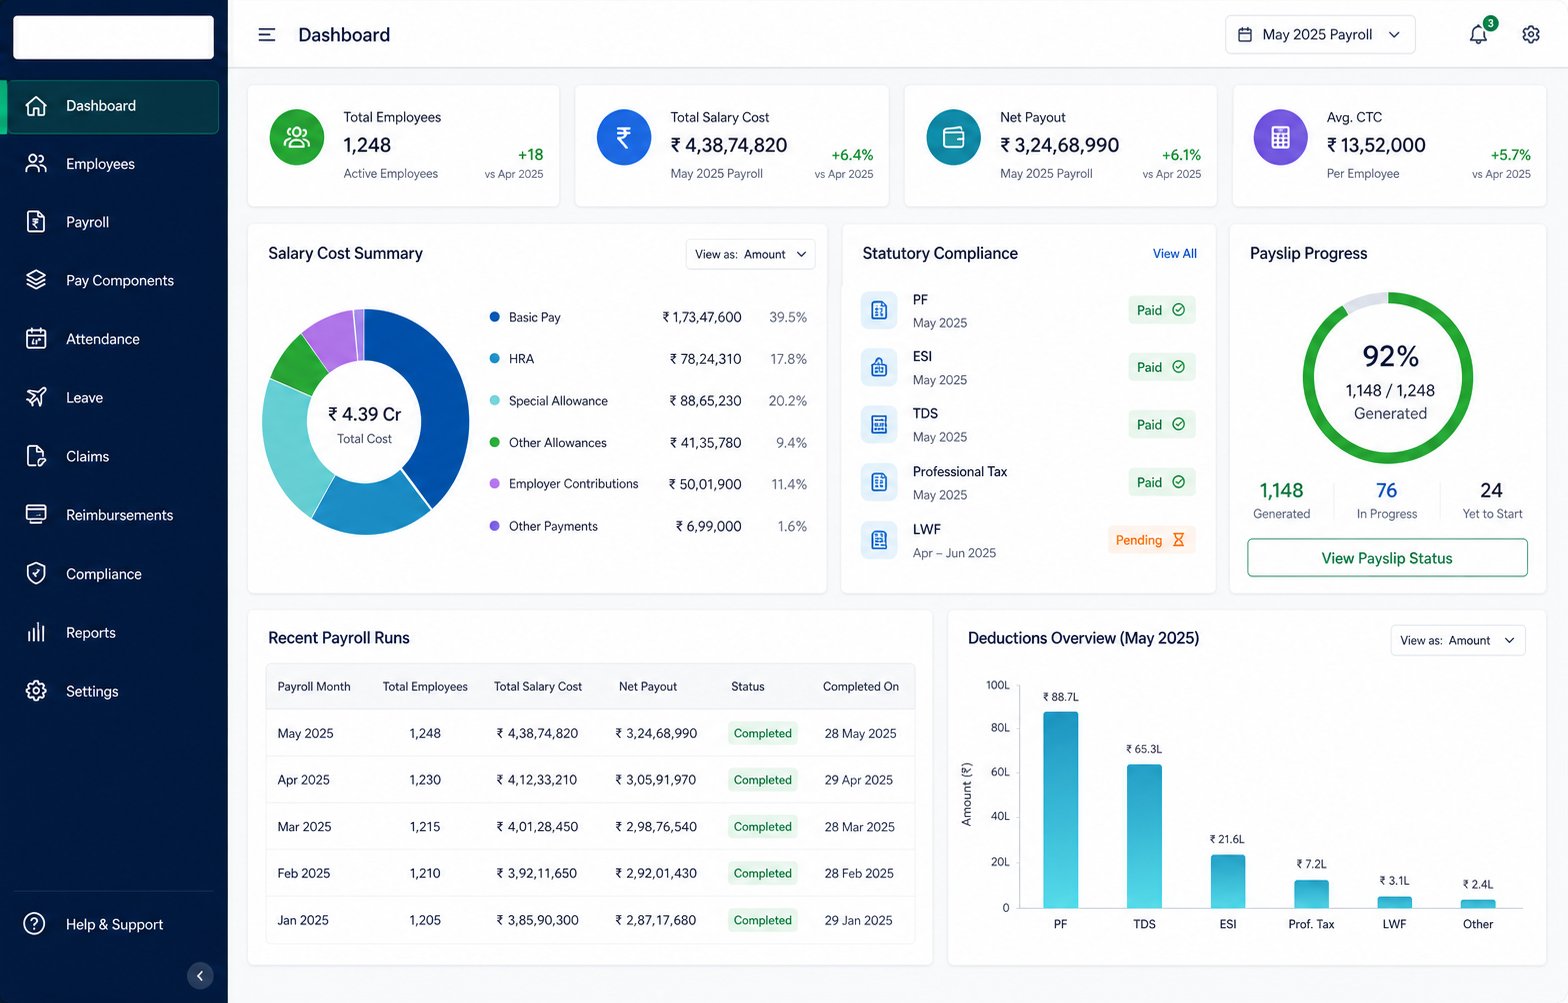Screen dimensions: 1568x1003
Task: Click the Paid checkmark icon for PF
Action: click(1178, 310)
